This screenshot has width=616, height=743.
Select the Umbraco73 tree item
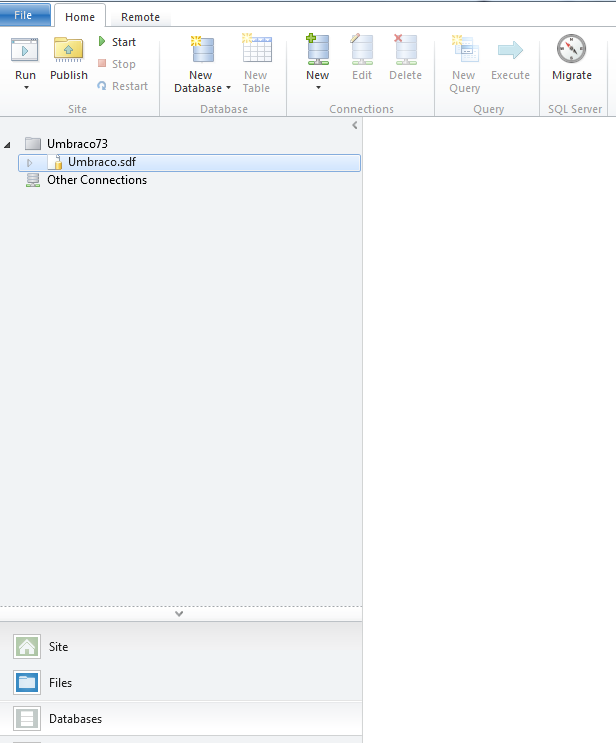[77, 144]
